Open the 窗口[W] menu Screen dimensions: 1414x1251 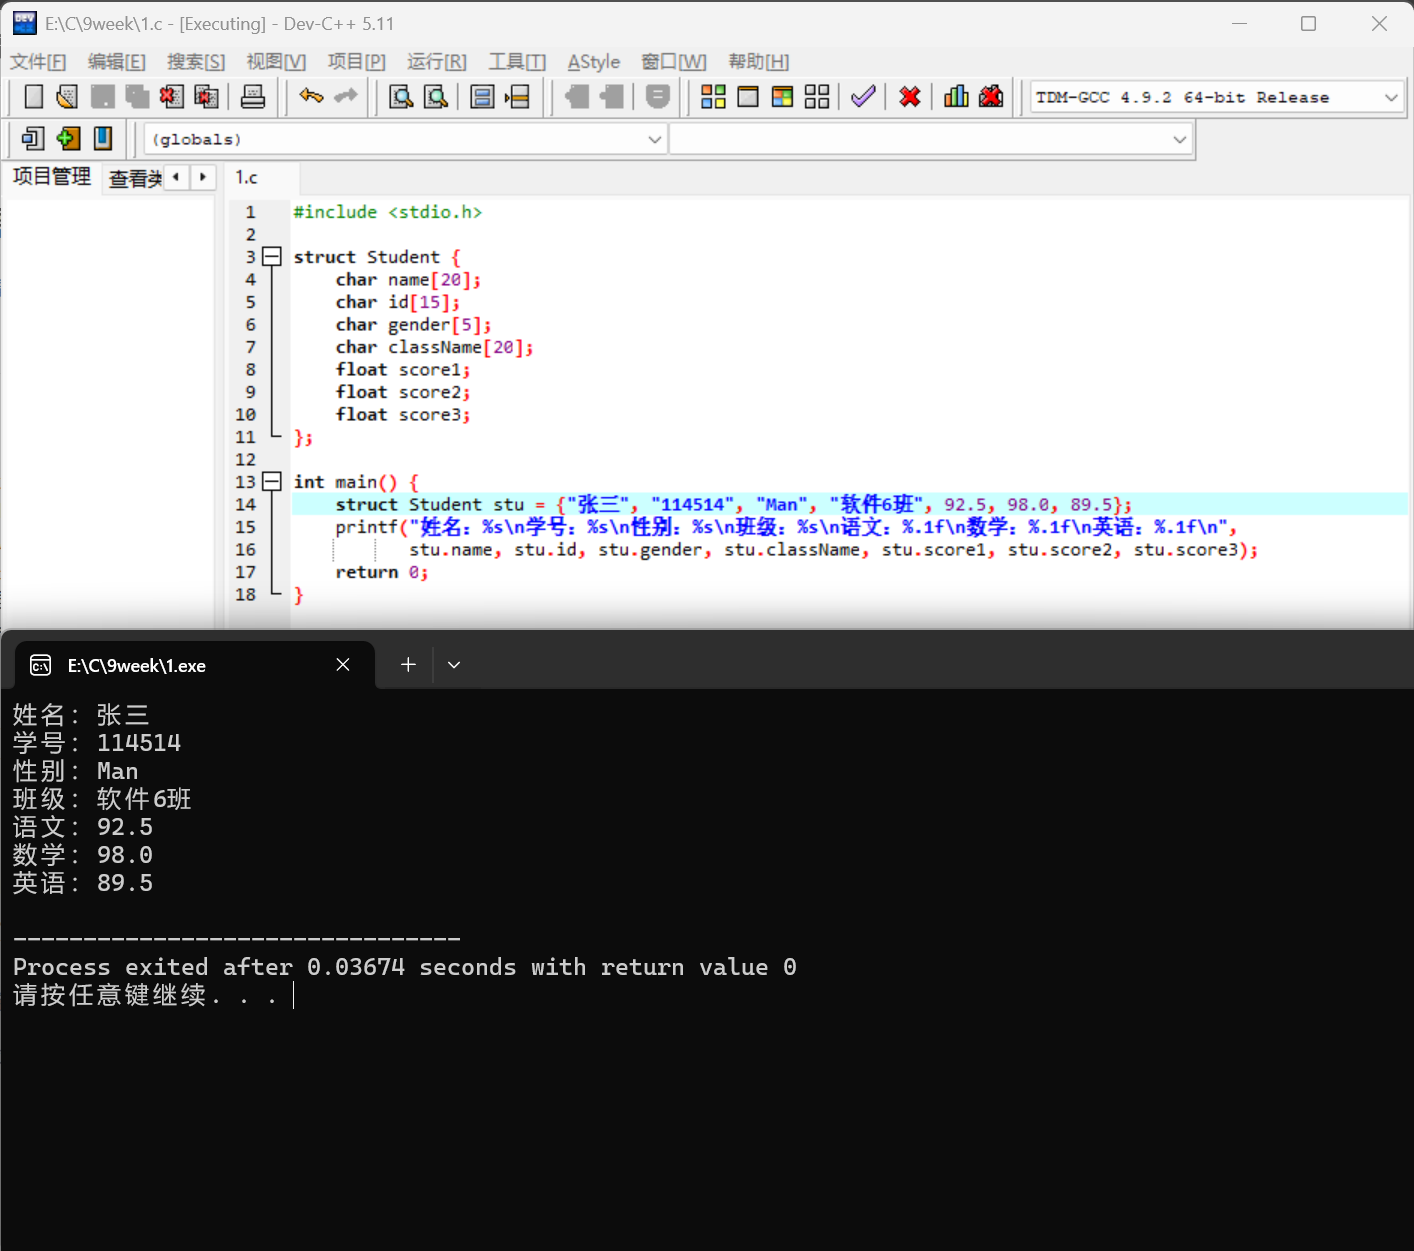click(x=674, y=62)
